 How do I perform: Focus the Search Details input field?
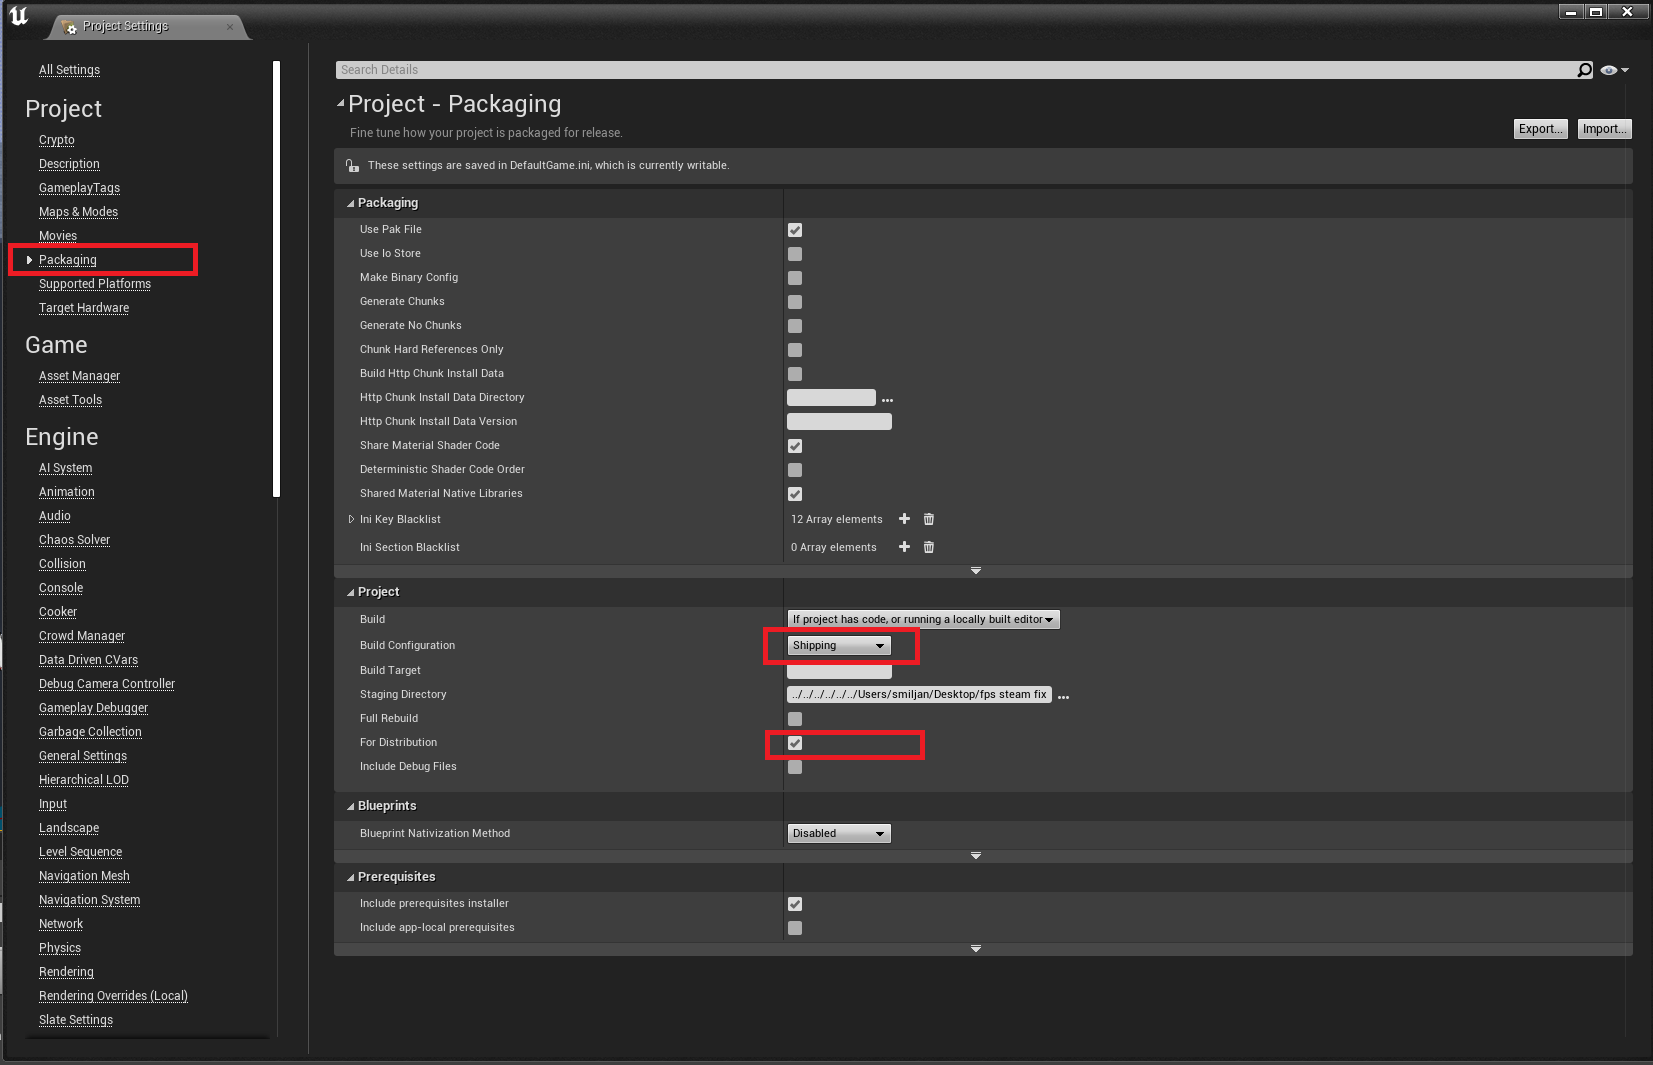(950, 70)
